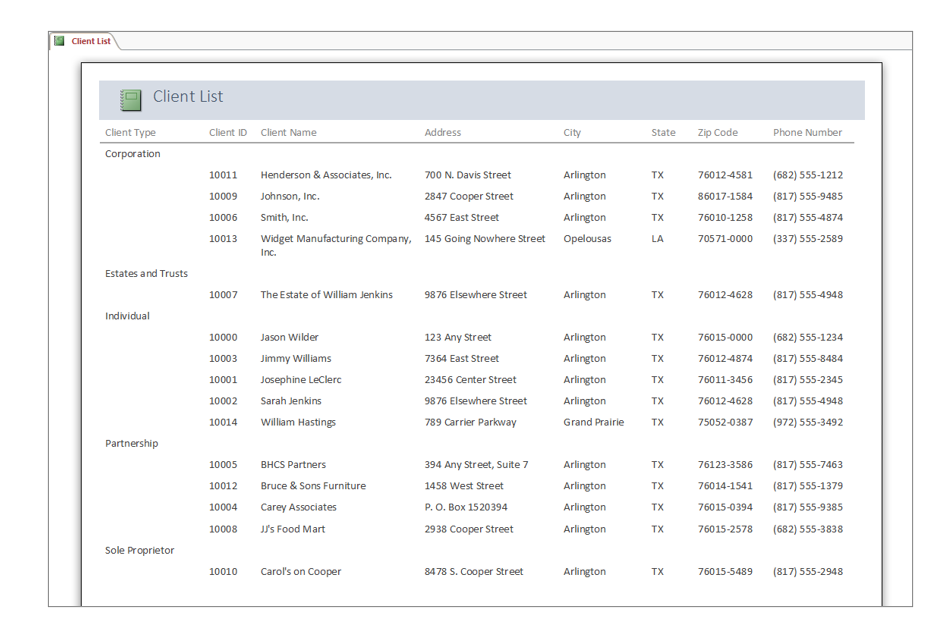
Task: Click the notebook icon beside Client List title
Action: click(130, 100)
